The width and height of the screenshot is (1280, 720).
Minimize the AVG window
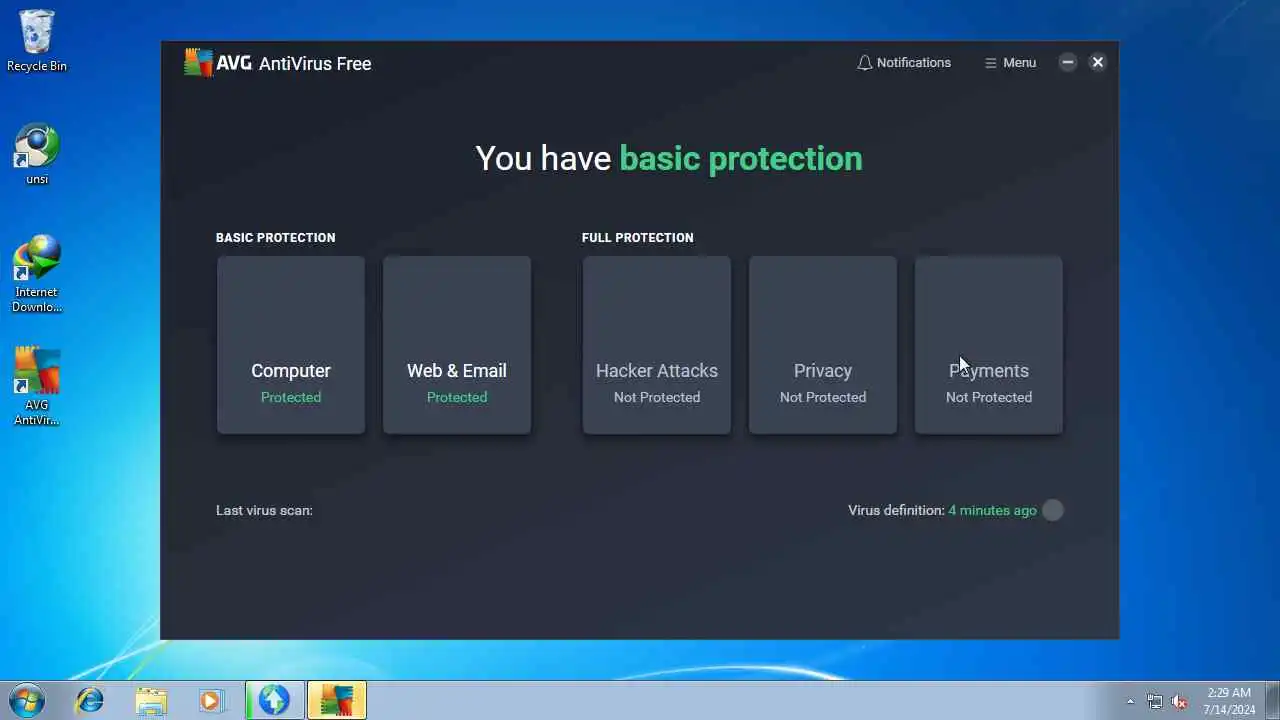click(x=1067, y=62)
